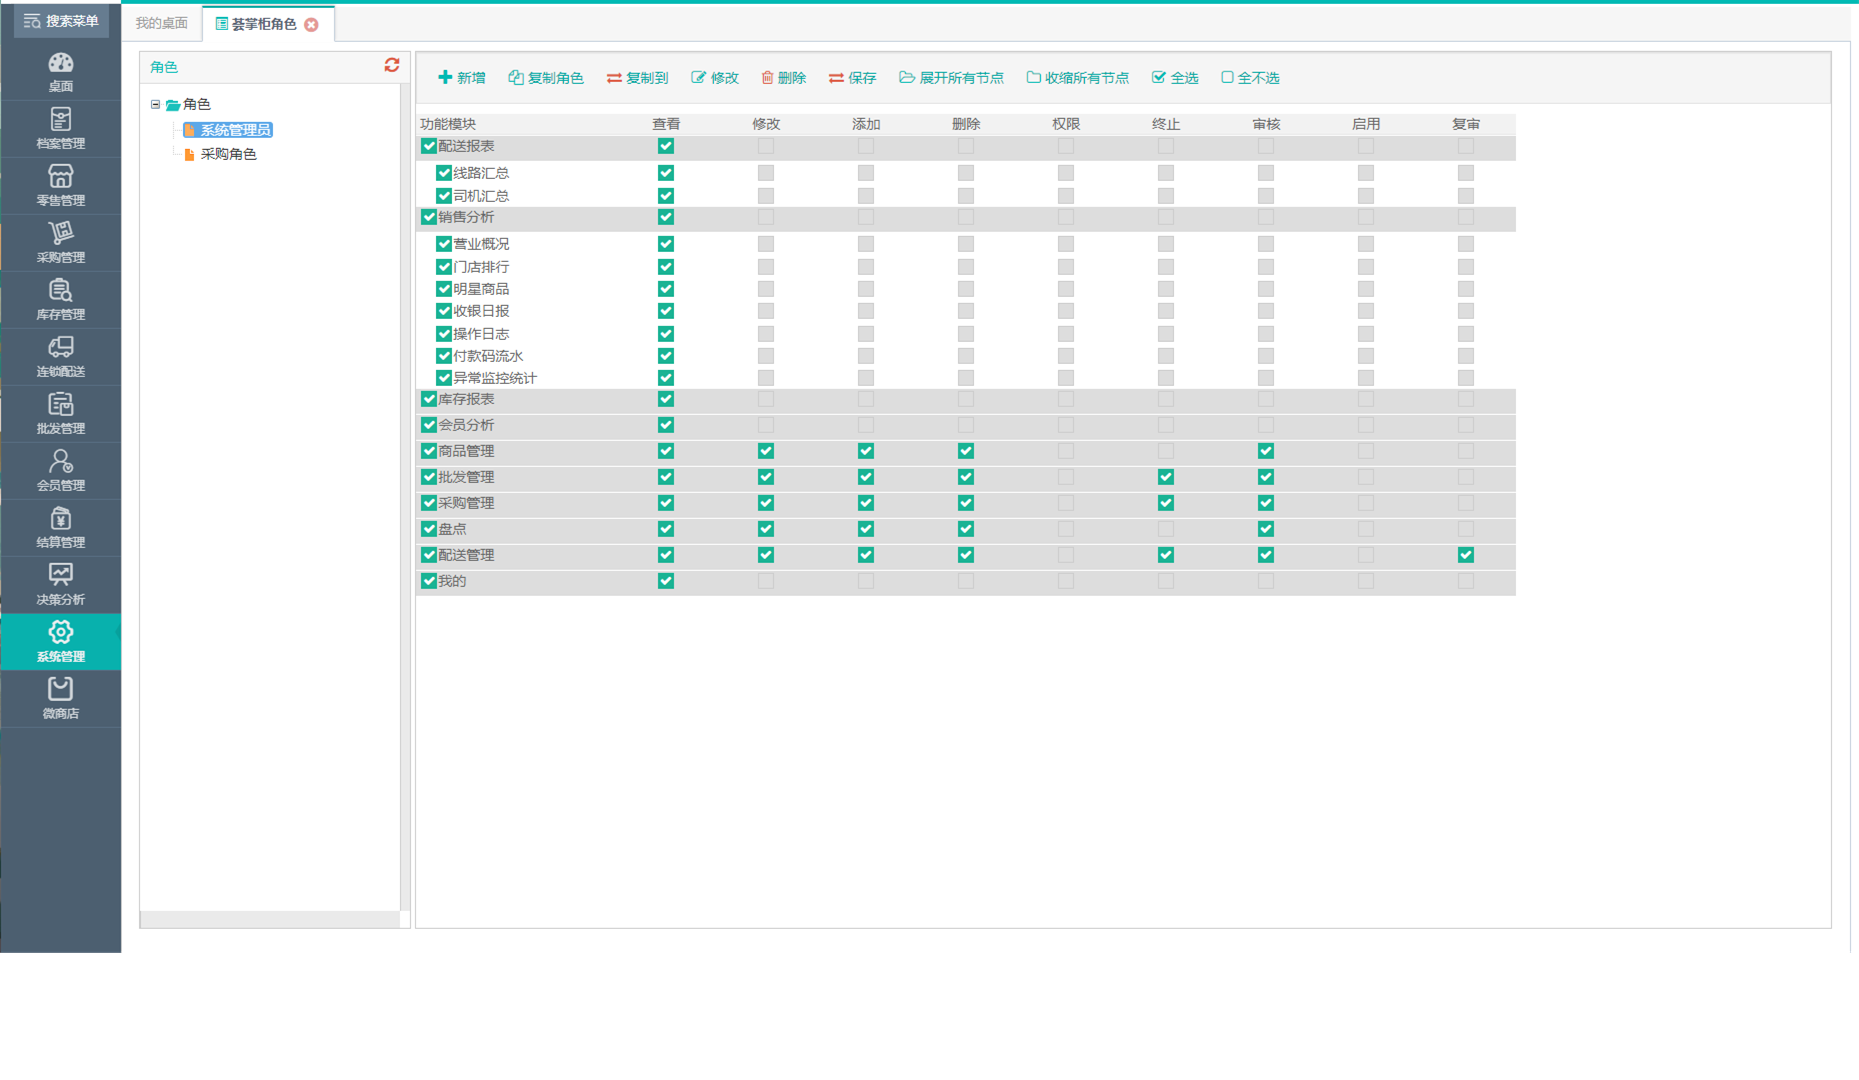Click 新增 to add a role
Screen dimensions: 1859x1080
point(462,78)
